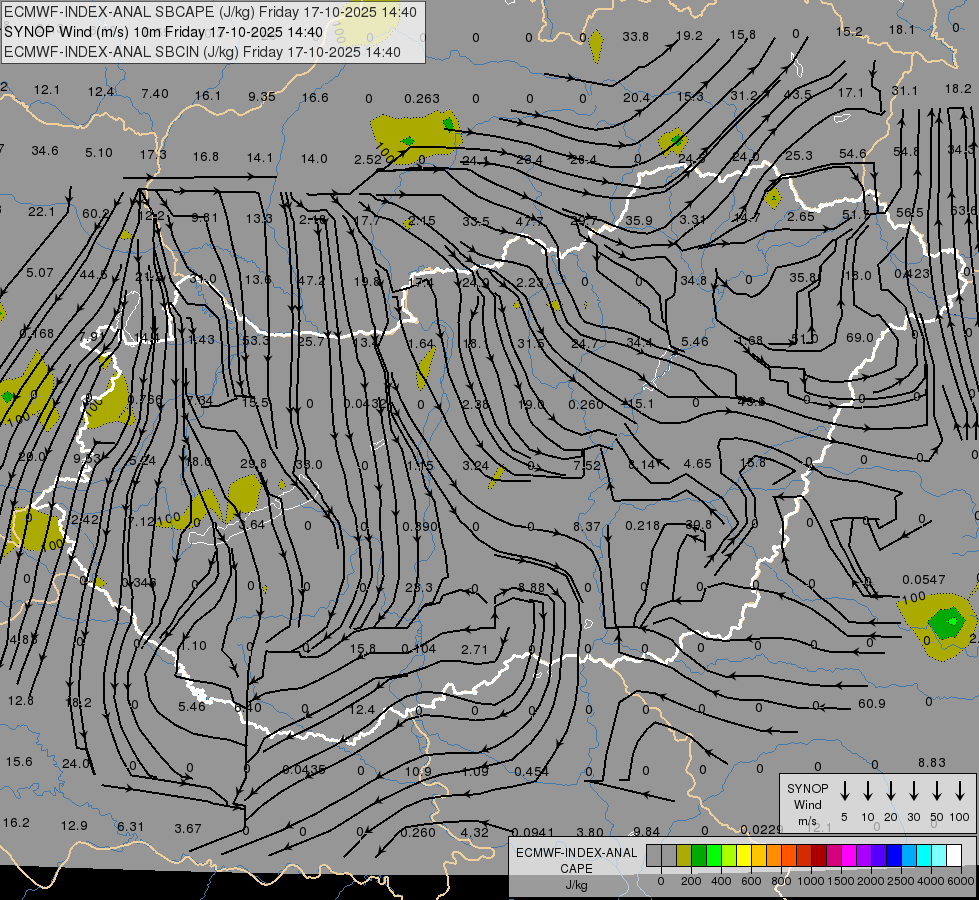Click the map value 0.0435
The width and height of the screenshot is (979, 900).
click(x=303, y=769)
